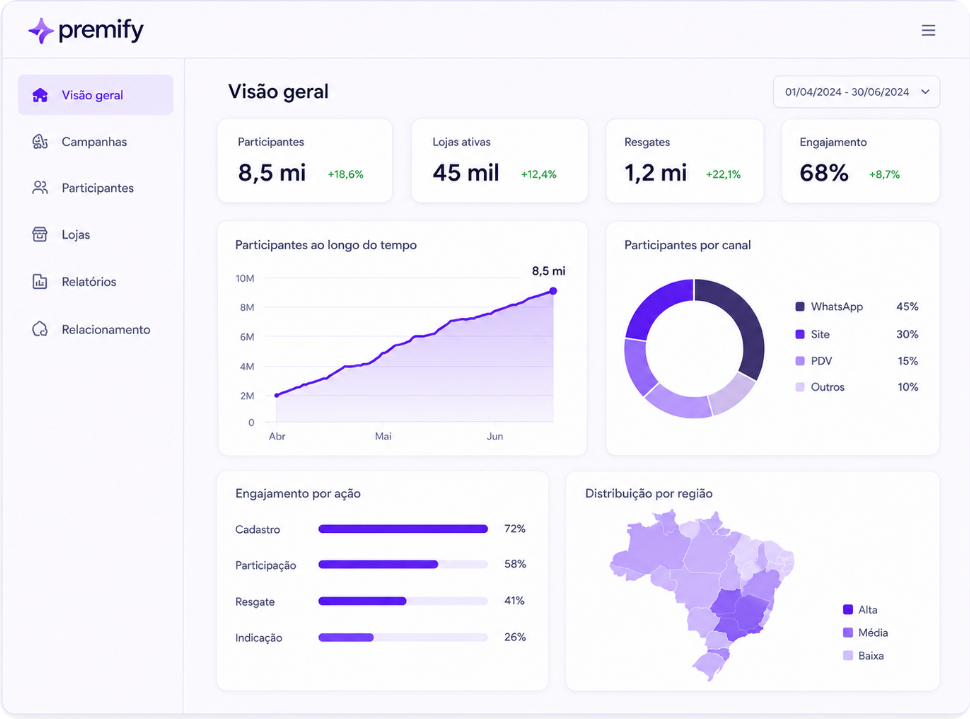Click the 26% Indicação value
The image size is (970, 719).
(x=515, y=637)
